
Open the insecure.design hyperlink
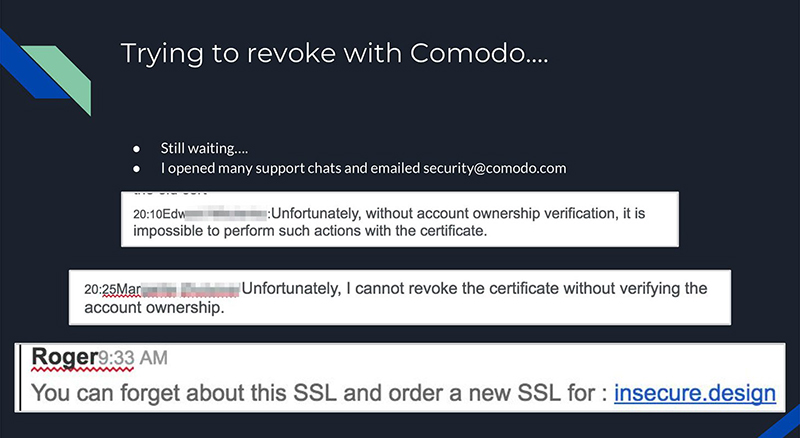pos(694,393)
